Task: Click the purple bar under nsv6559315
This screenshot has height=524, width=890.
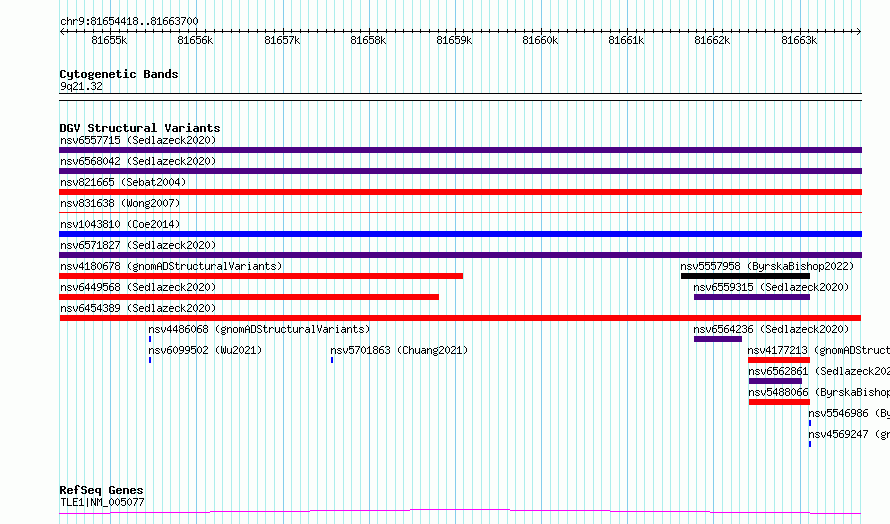Action: click(x=752, y=297)
